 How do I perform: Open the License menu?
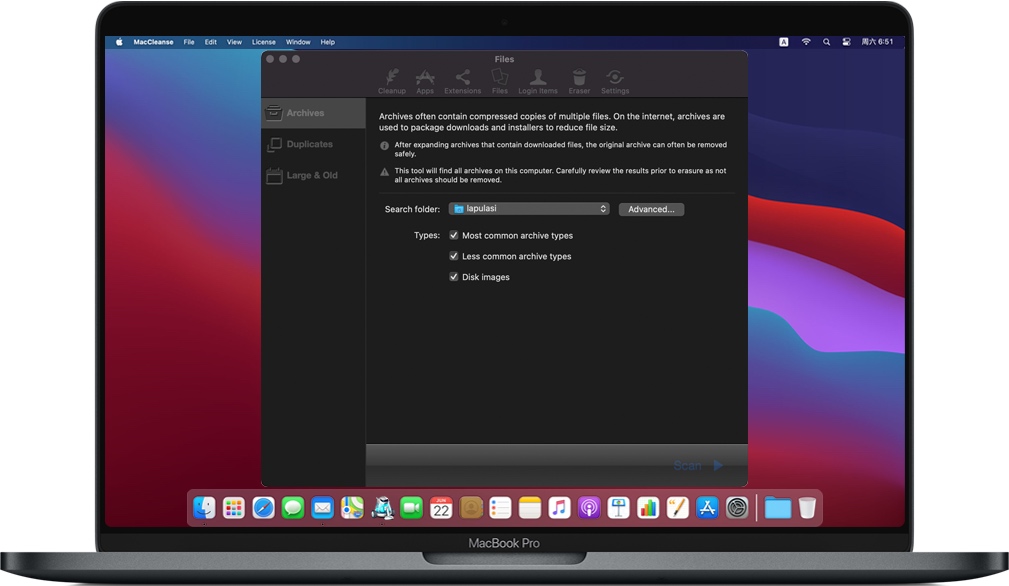pos(264,42)
